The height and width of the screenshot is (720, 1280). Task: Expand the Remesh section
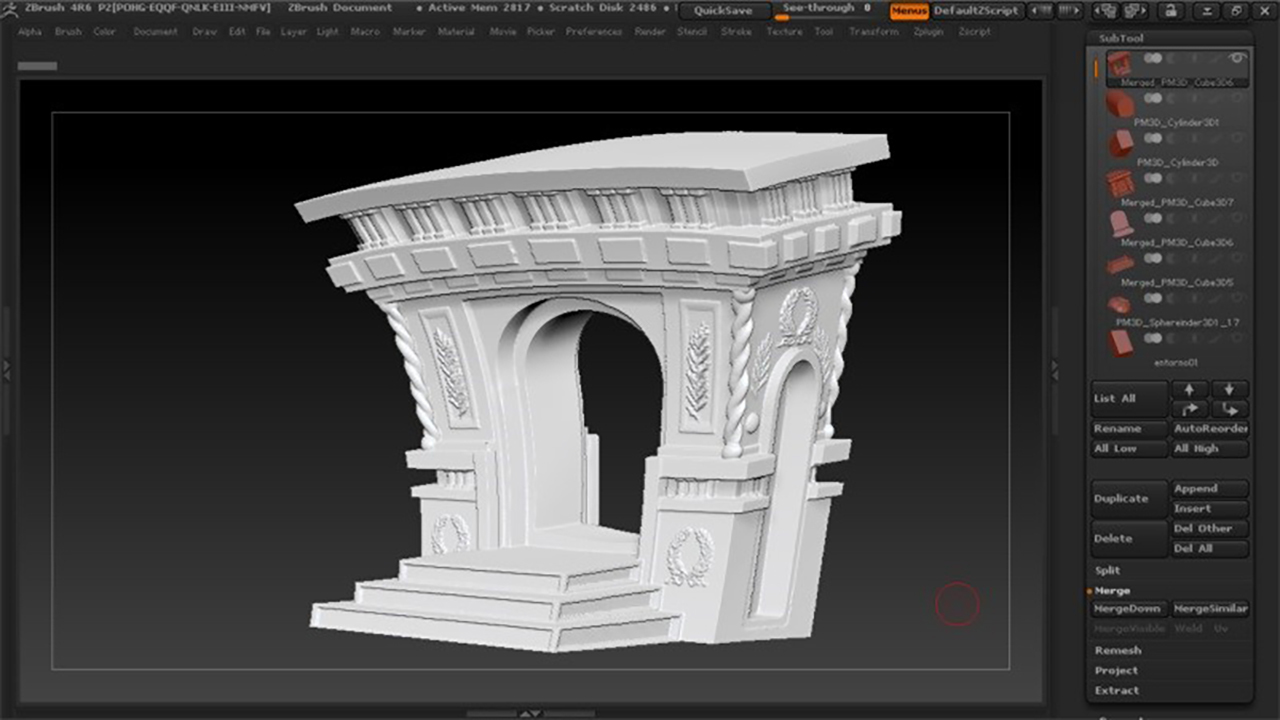[1117, 650]
